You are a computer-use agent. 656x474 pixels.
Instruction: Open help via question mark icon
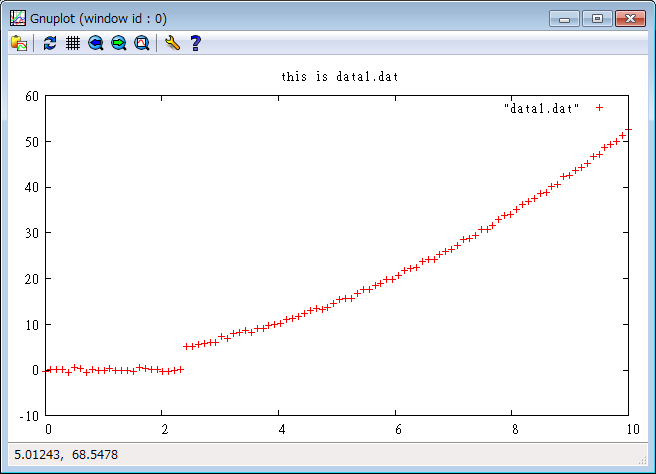point(195,43)
